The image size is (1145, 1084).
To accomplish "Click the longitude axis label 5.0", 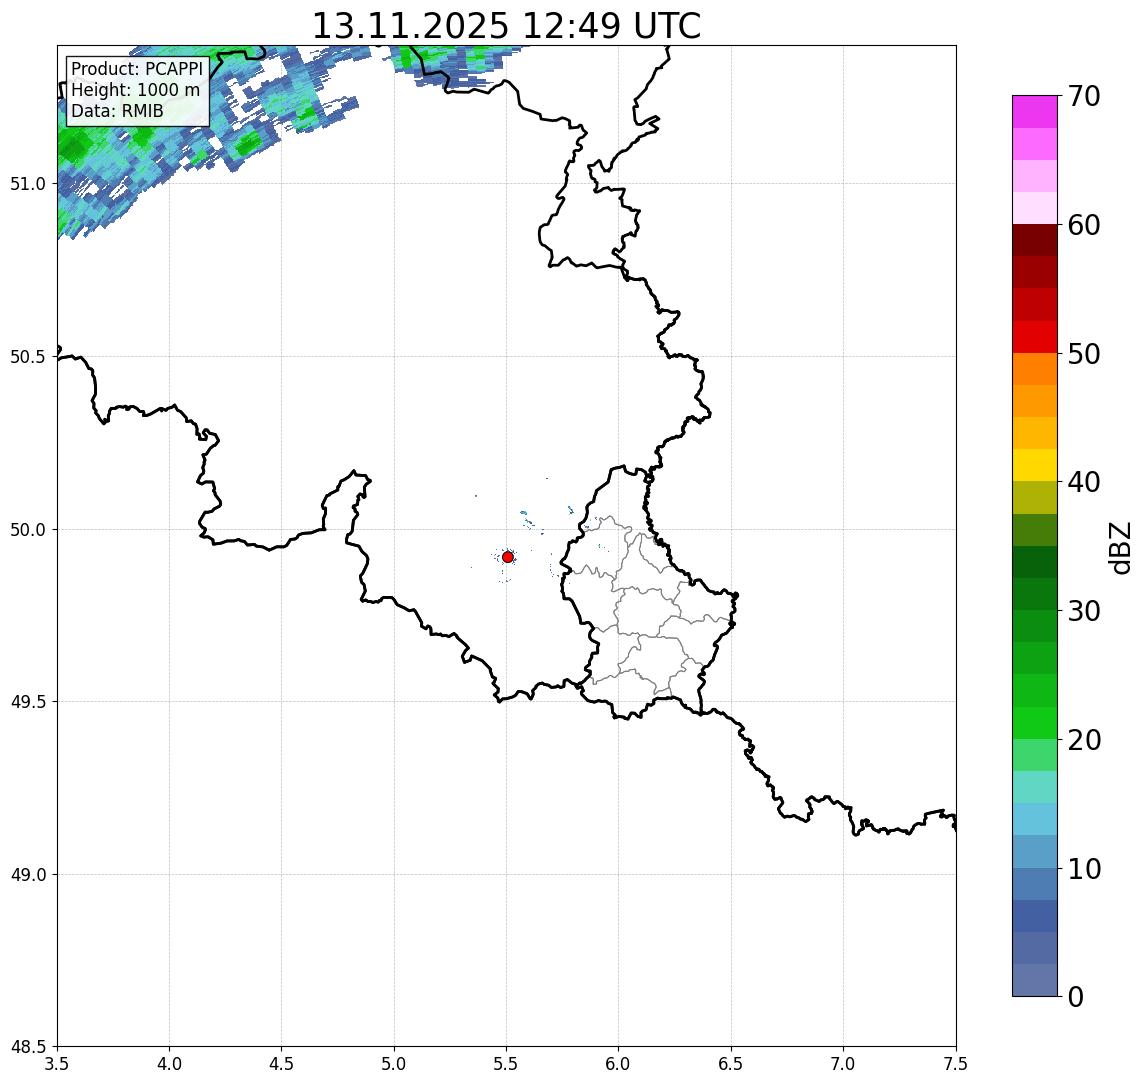I will pos(394,1064).
